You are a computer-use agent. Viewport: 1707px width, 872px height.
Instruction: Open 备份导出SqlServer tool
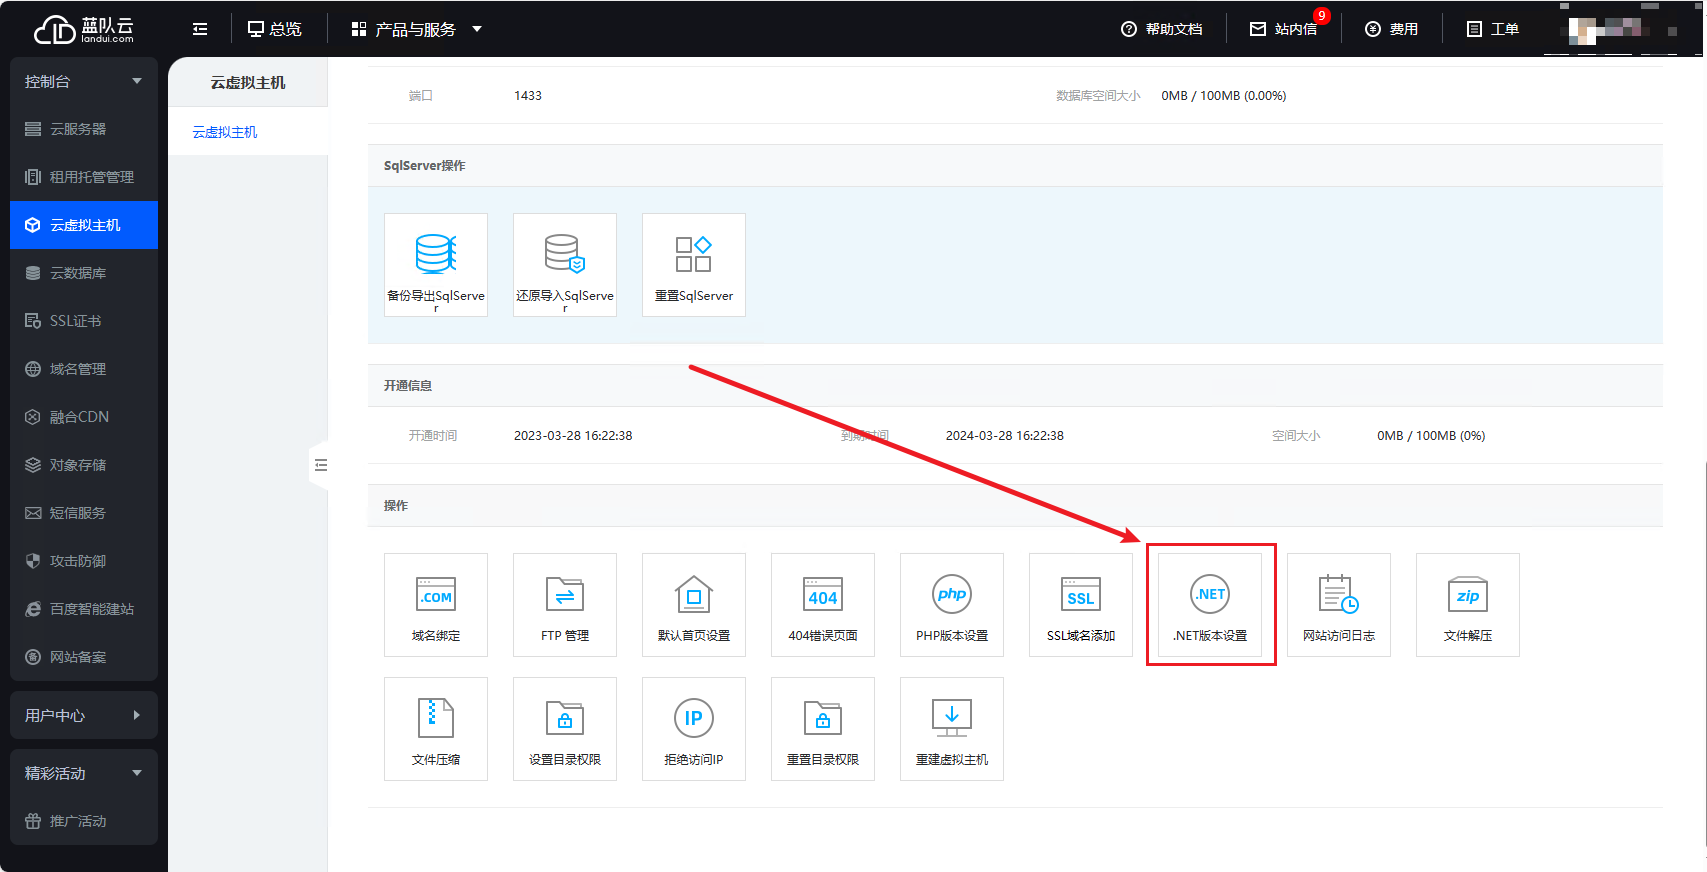pyautogui.click(x=436, y=264)
